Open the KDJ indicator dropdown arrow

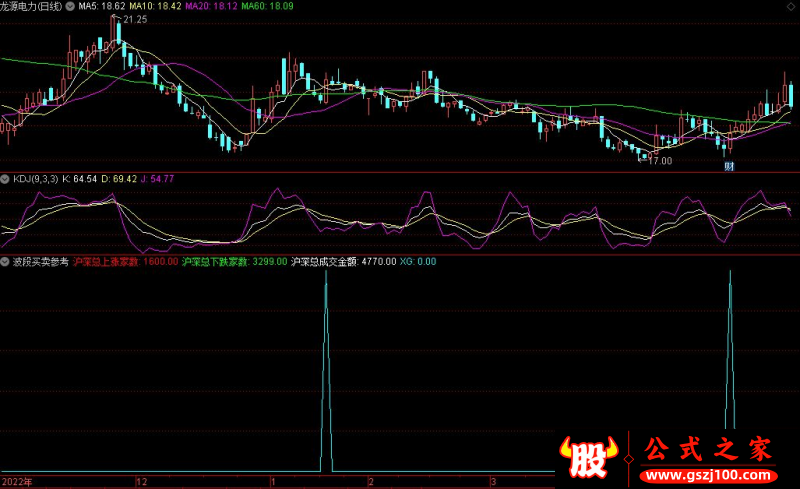pos(6,179)
